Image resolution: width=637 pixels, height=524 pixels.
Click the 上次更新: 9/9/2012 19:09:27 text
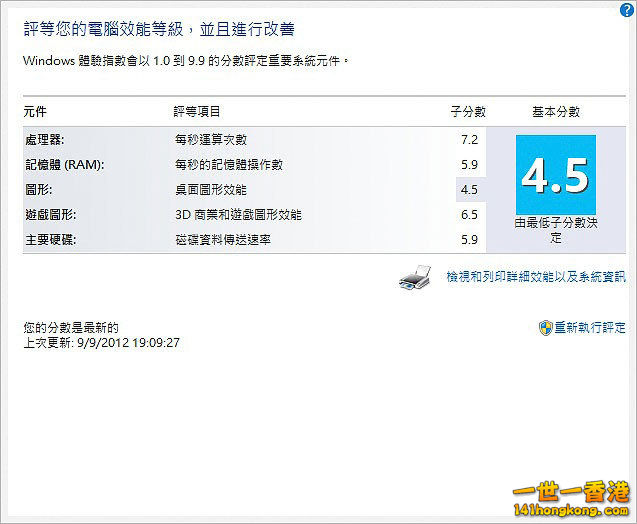102,342
